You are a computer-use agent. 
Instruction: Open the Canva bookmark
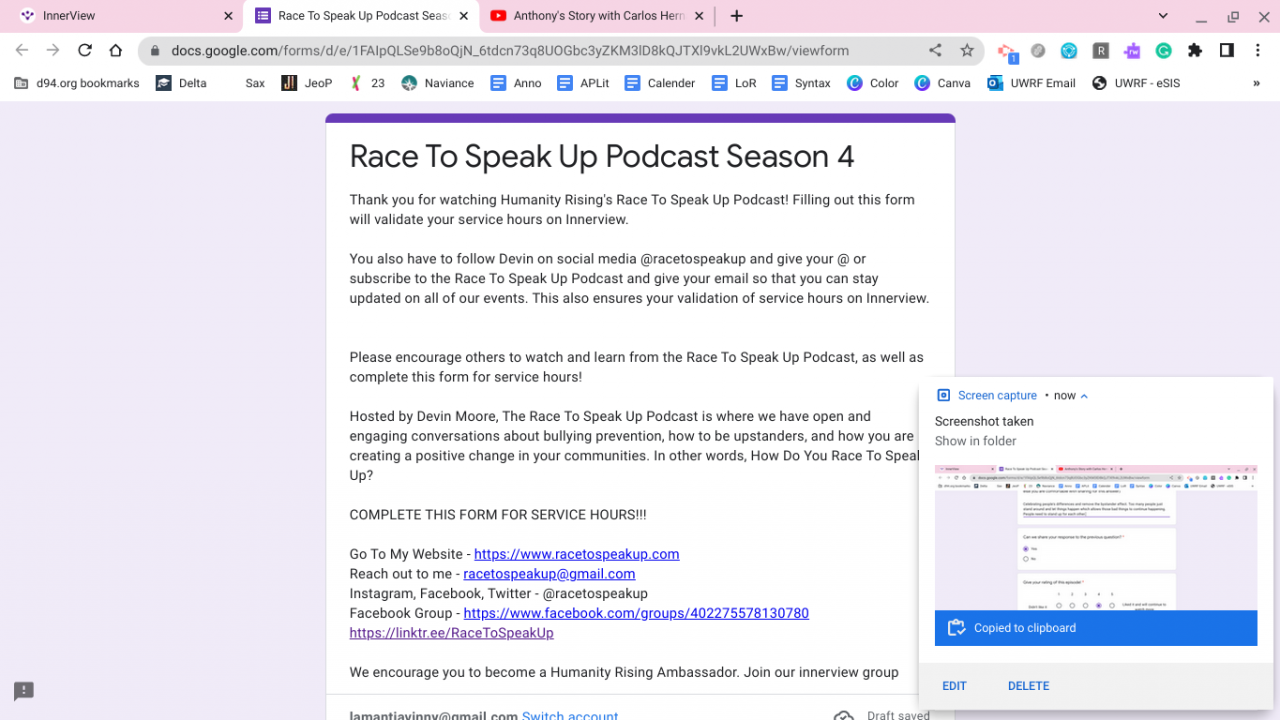tap(942, 83)
